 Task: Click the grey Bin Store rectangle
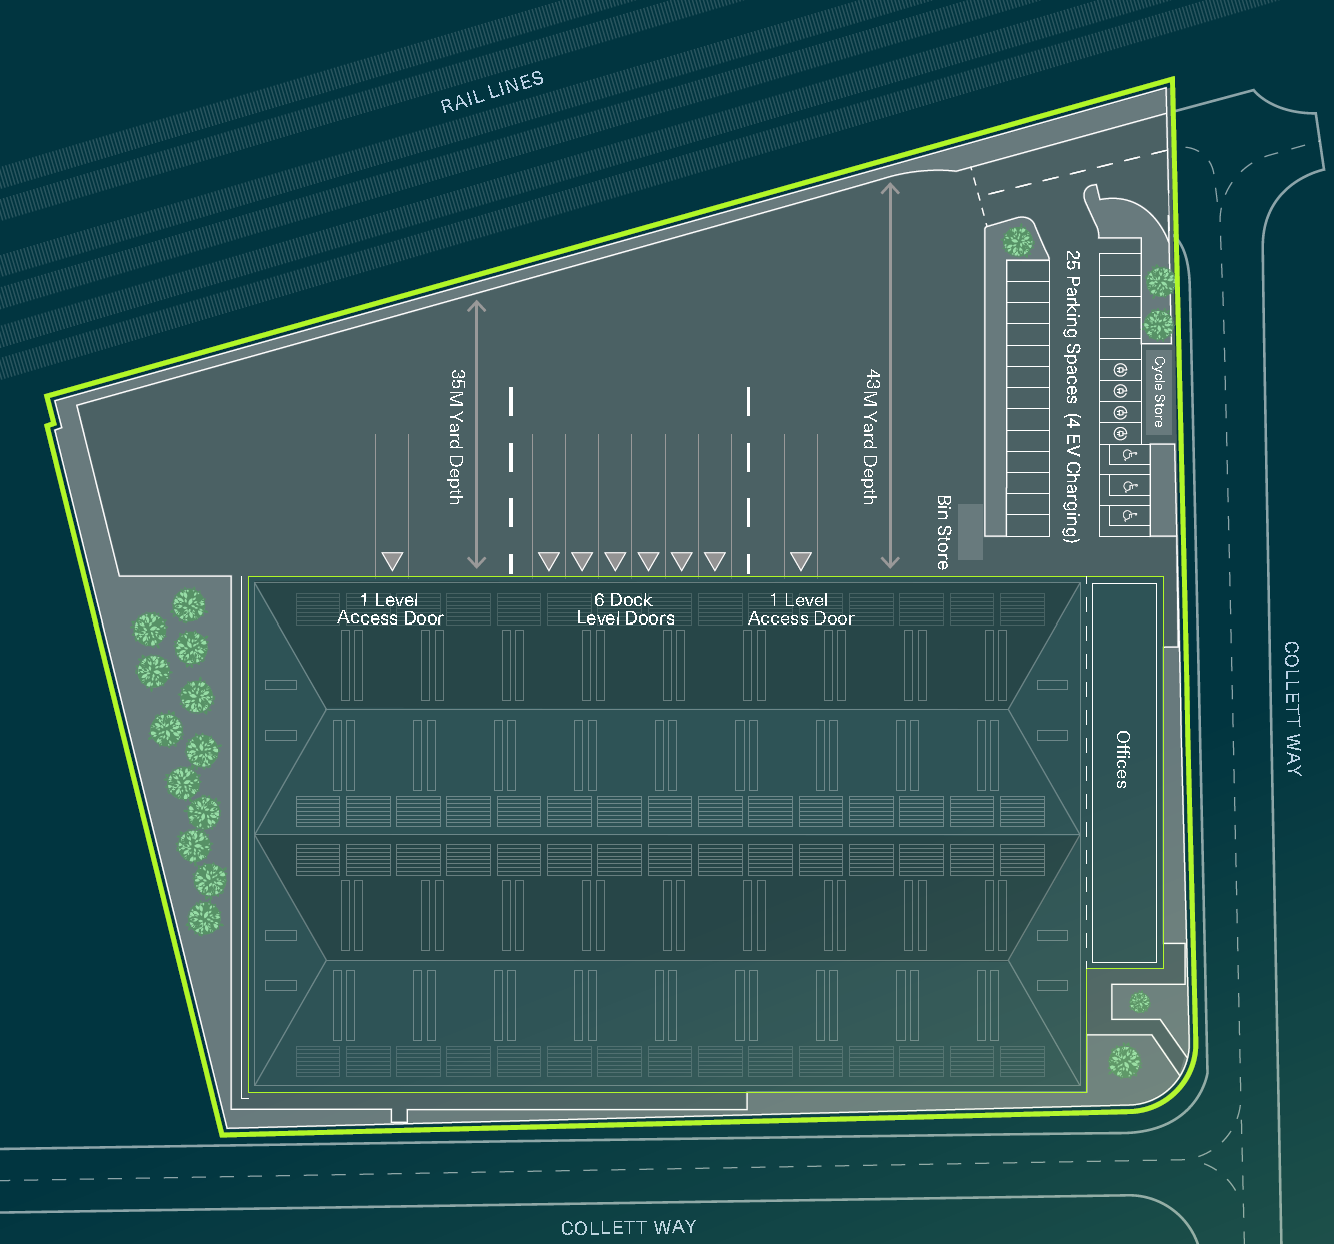pyautogui.click(x=970, y=532)
